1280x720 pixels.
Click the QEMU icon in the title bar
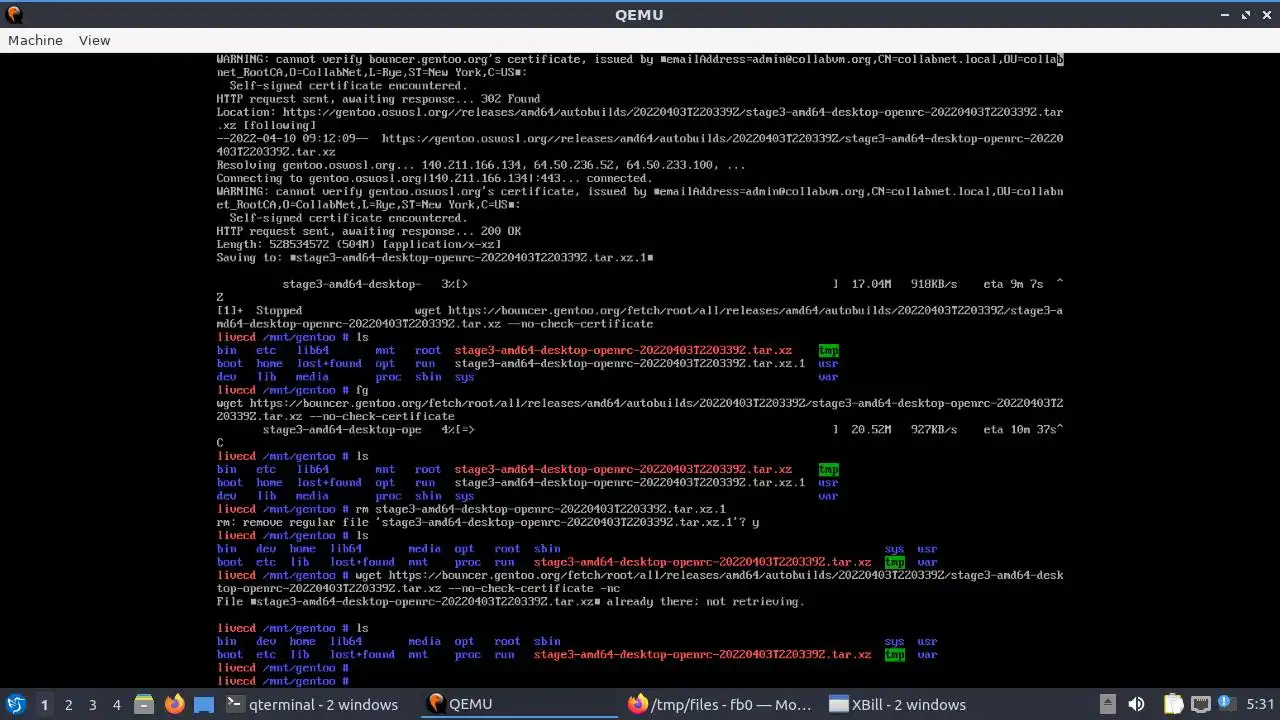pyautogui.click(x=14, y=15)
